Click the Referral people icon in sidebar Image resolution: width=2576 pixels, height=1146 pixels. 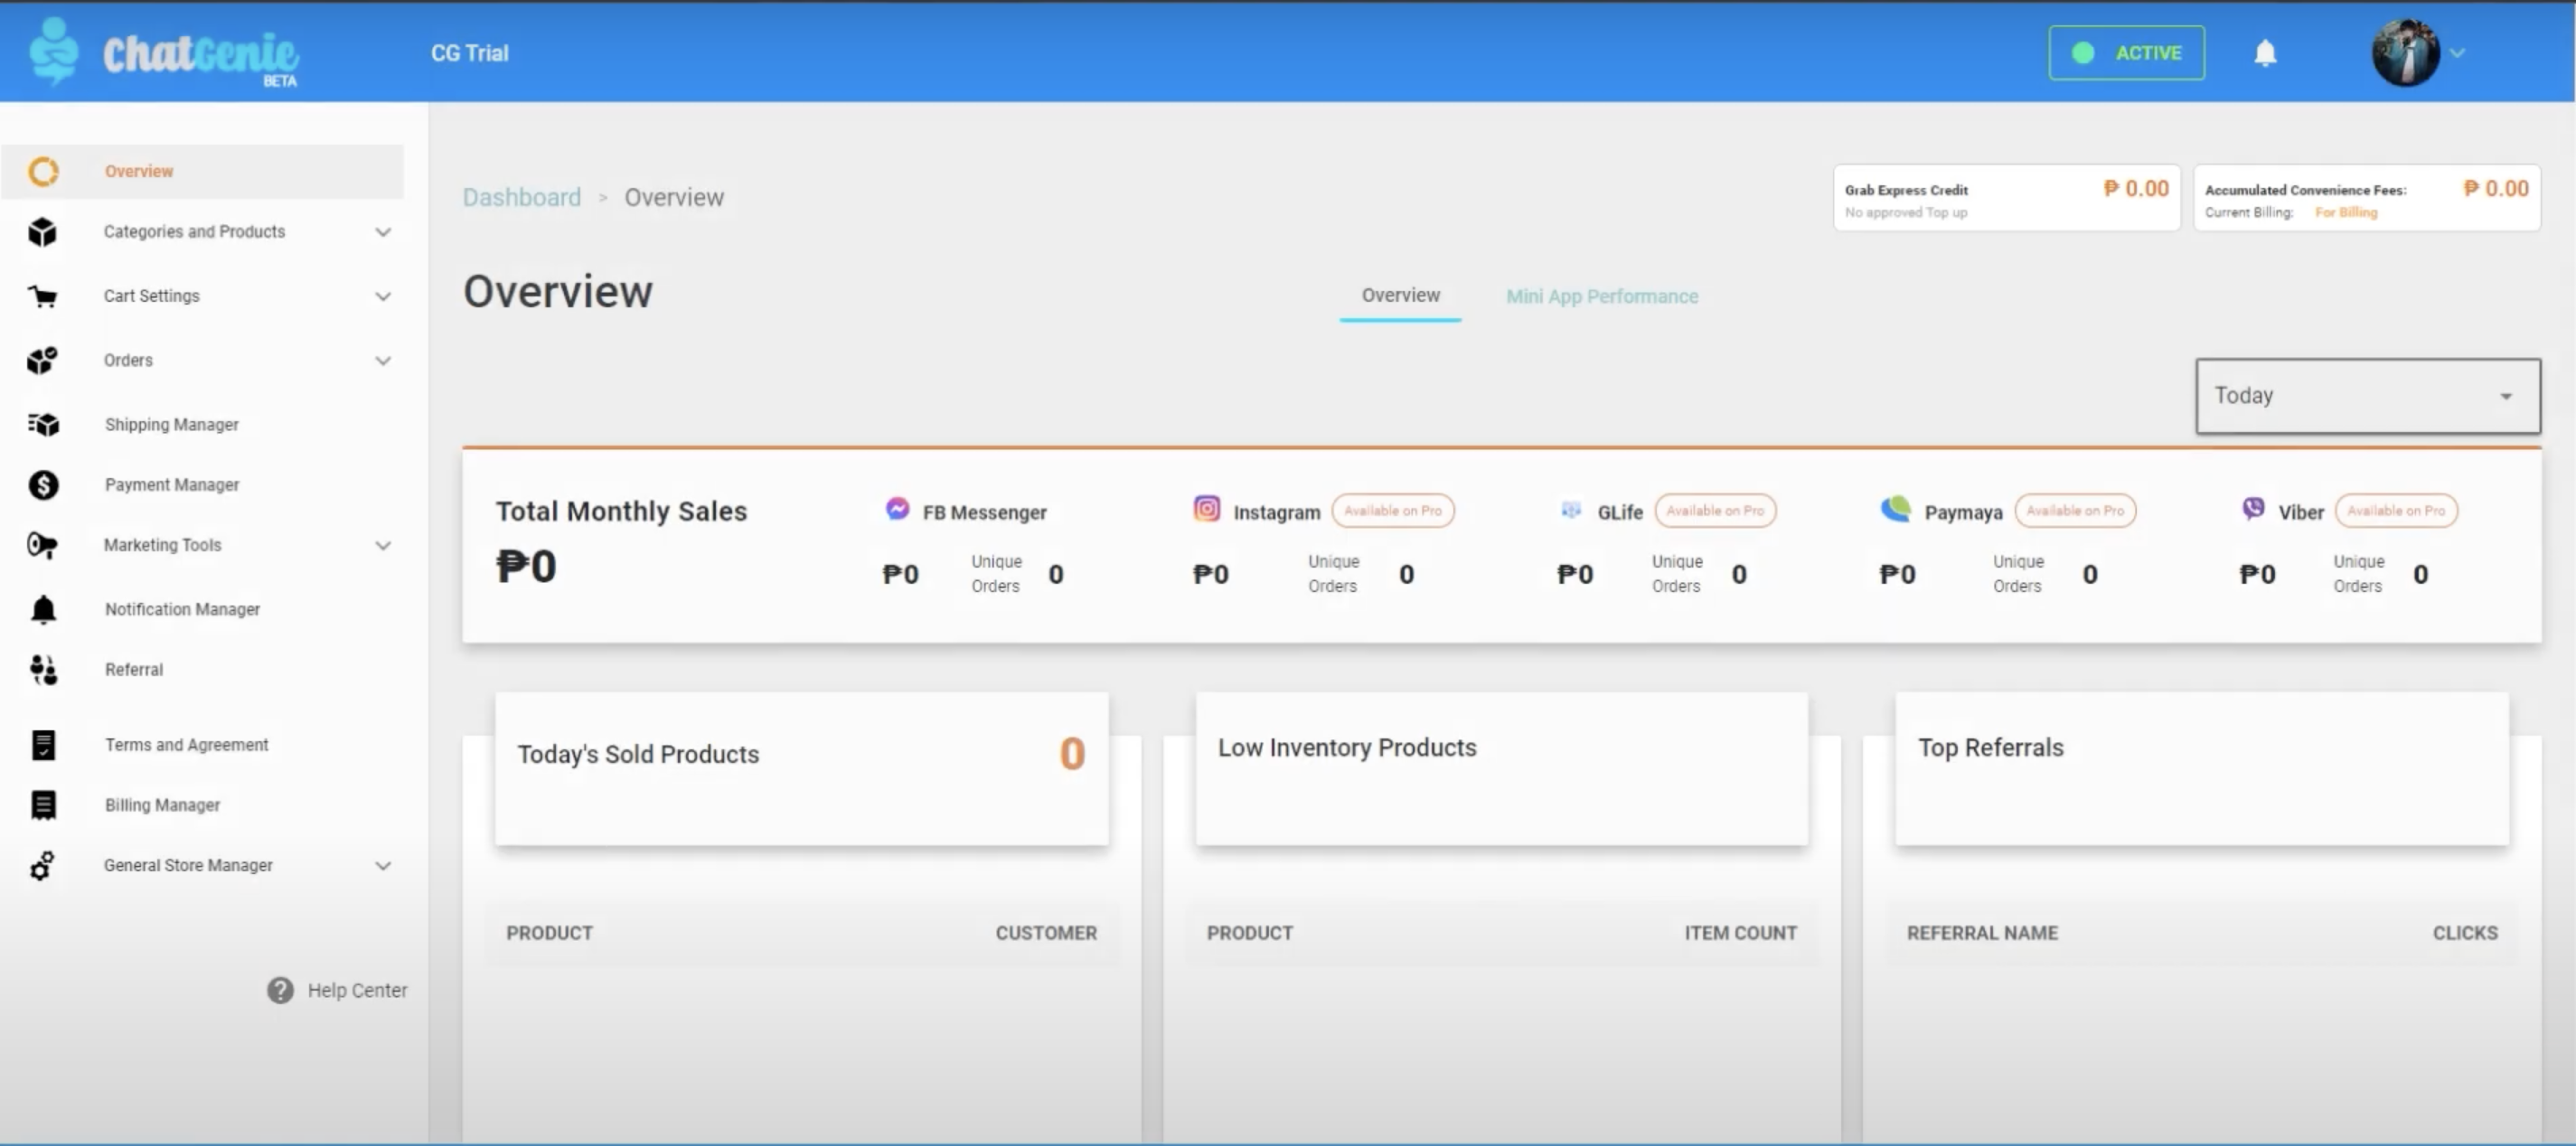[43, 670]
